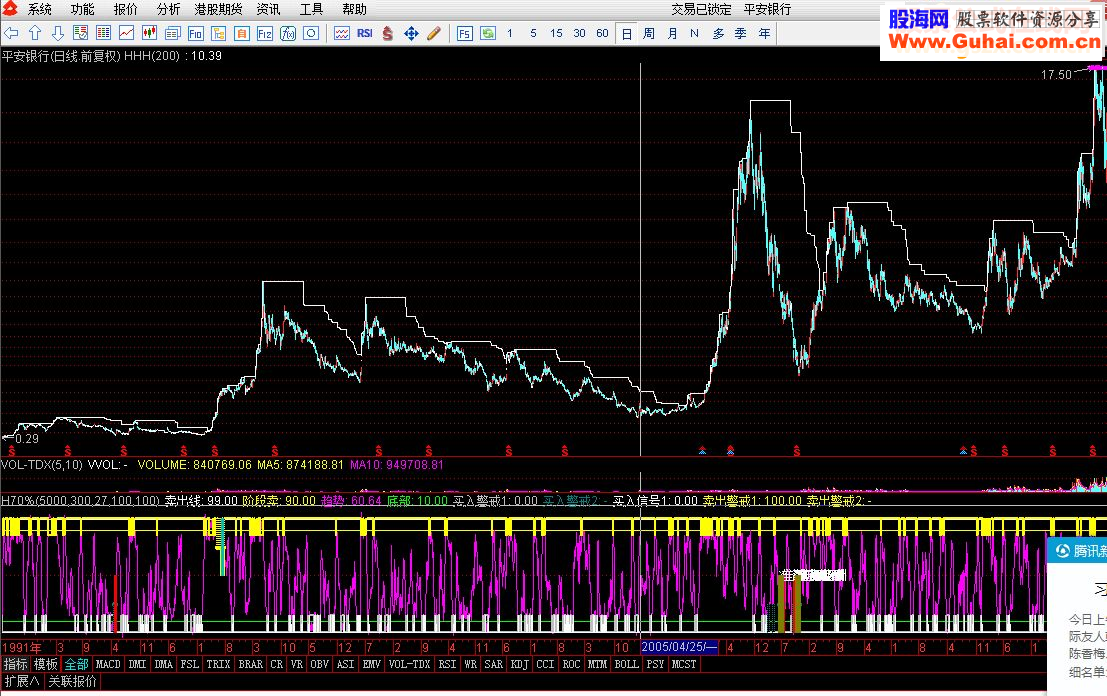This screenshot has width=1107, height=696.
Task: Open the checklist report toolbar icon
Action: pyautogui.click(x=80, y=33)
